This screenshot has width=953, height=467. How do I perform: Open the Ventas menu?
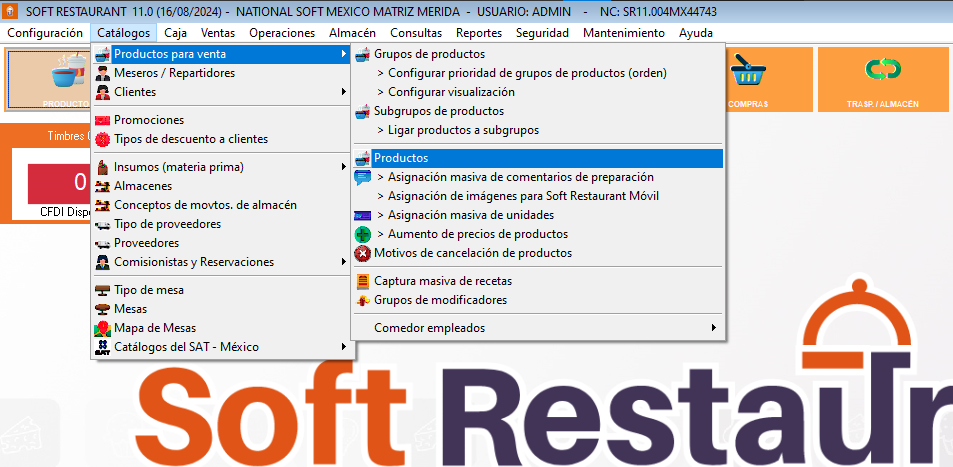pos(218,33)
